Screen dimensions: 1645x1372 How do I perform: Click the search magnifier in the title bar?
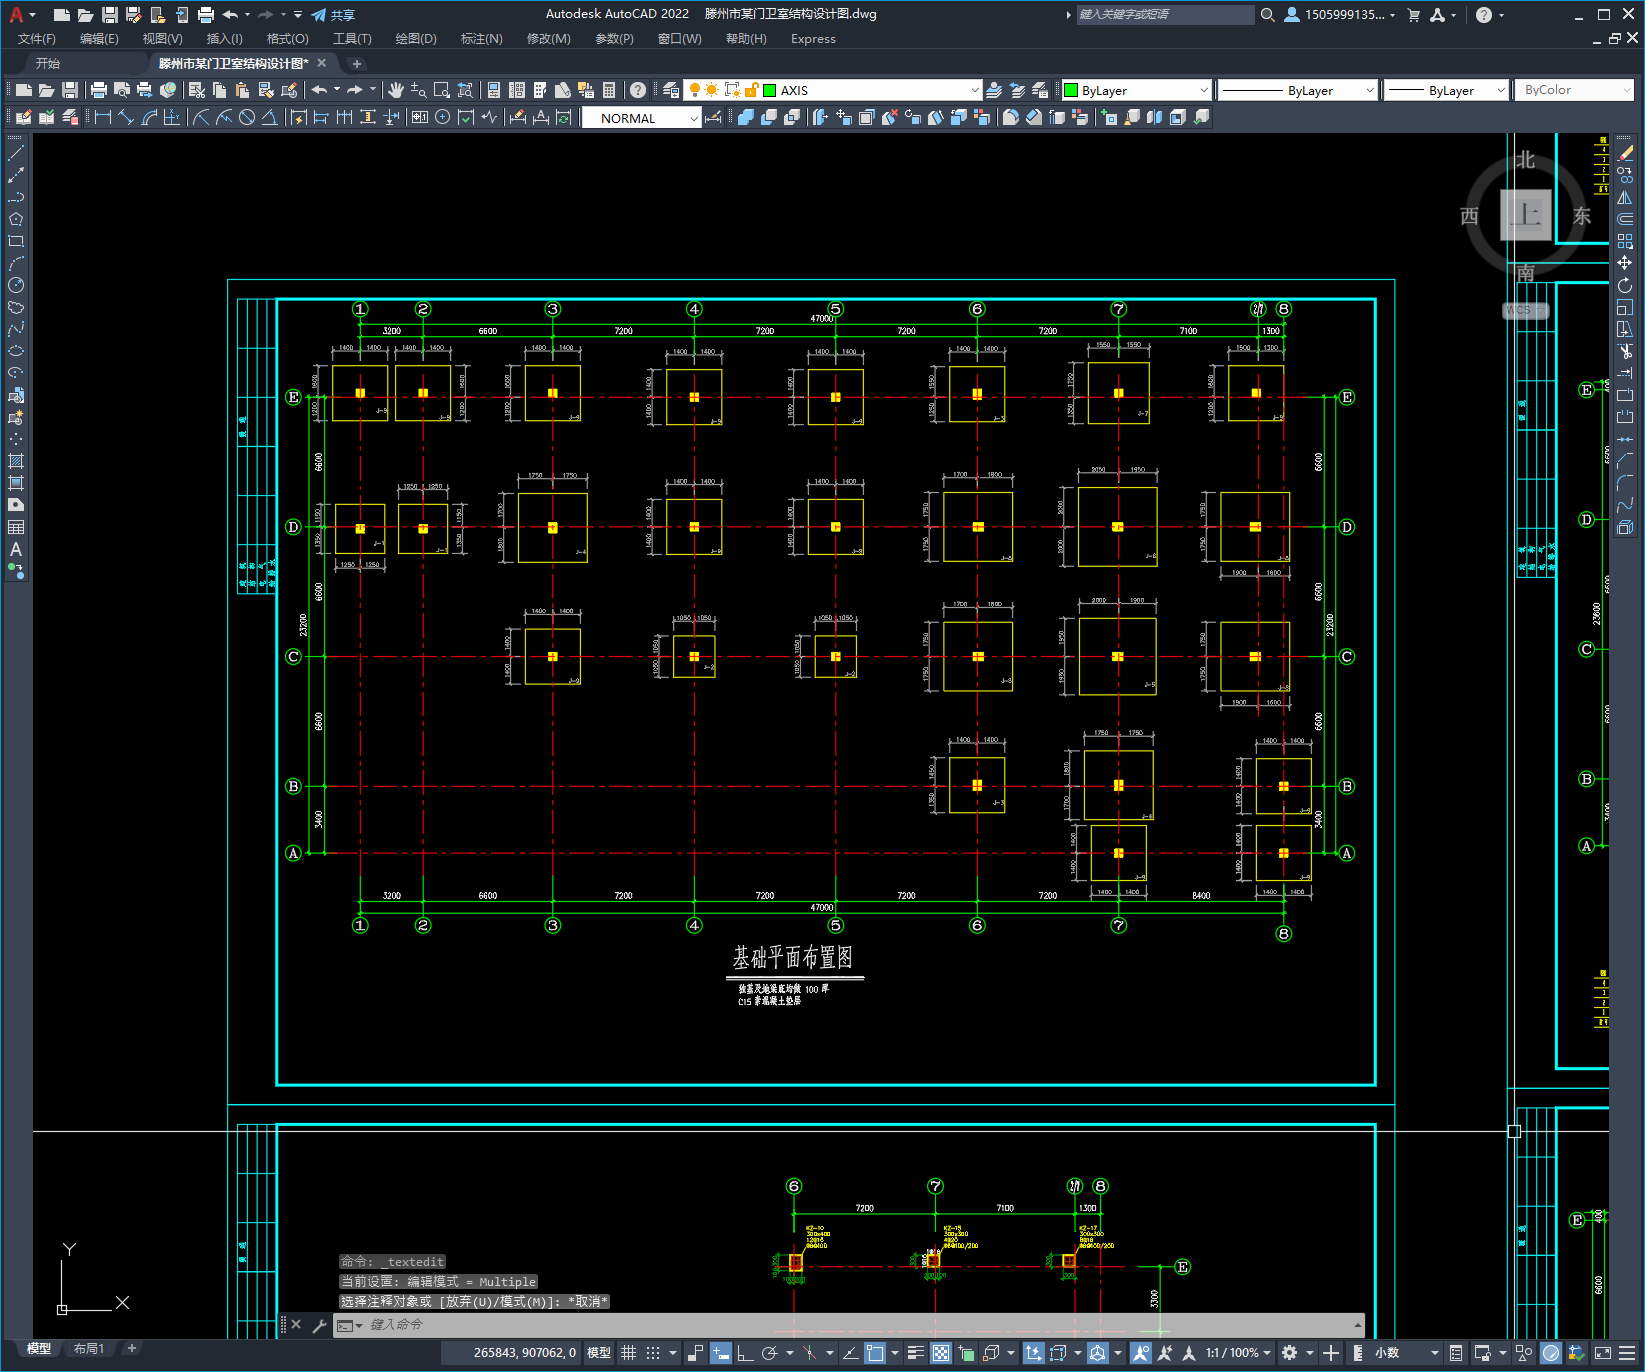click(1268, 15)
